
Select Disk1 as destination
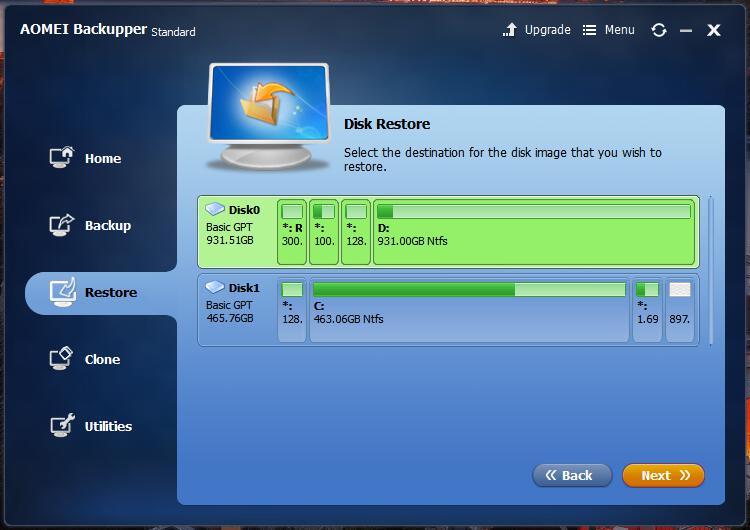448,310
